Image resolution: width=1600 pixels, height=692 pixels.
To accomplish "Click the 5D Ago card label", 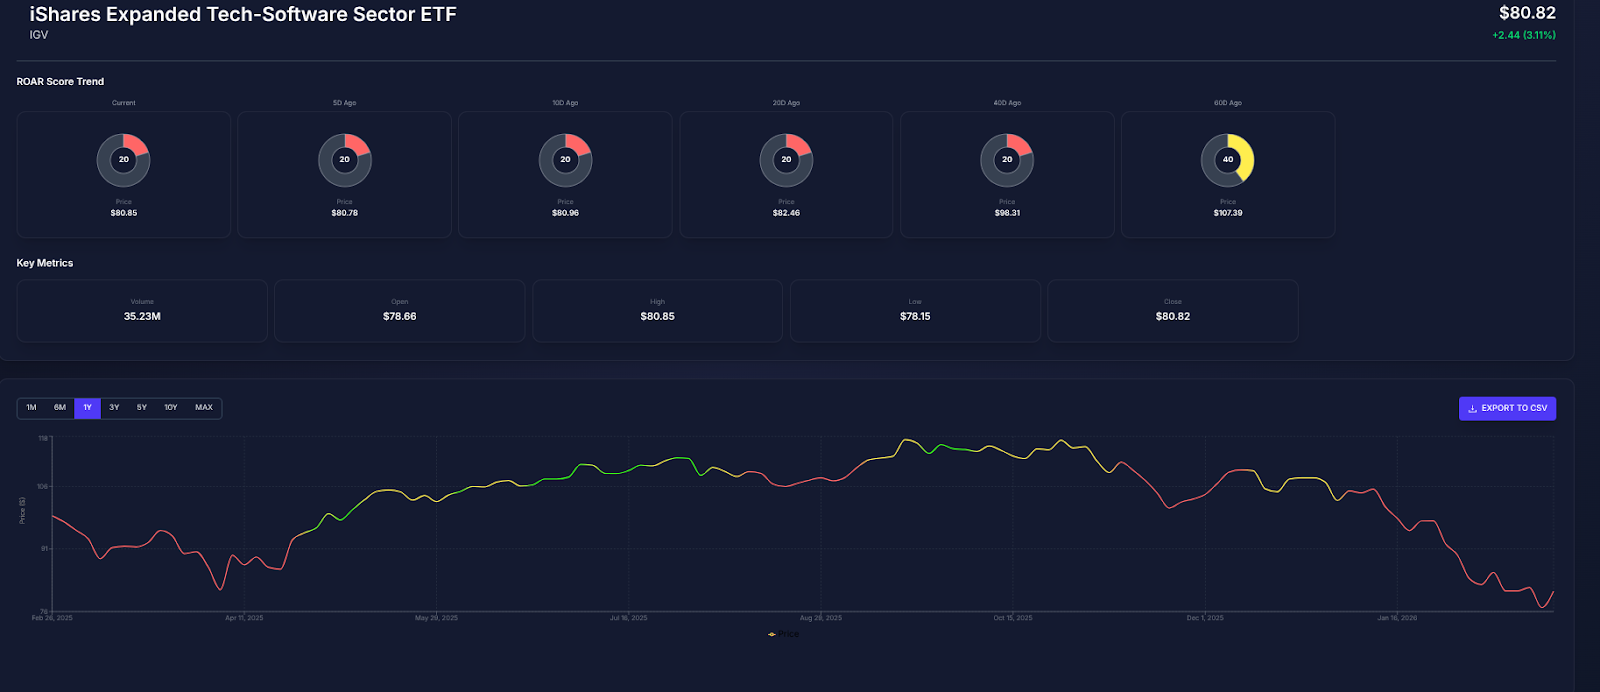I will (344, 103).
